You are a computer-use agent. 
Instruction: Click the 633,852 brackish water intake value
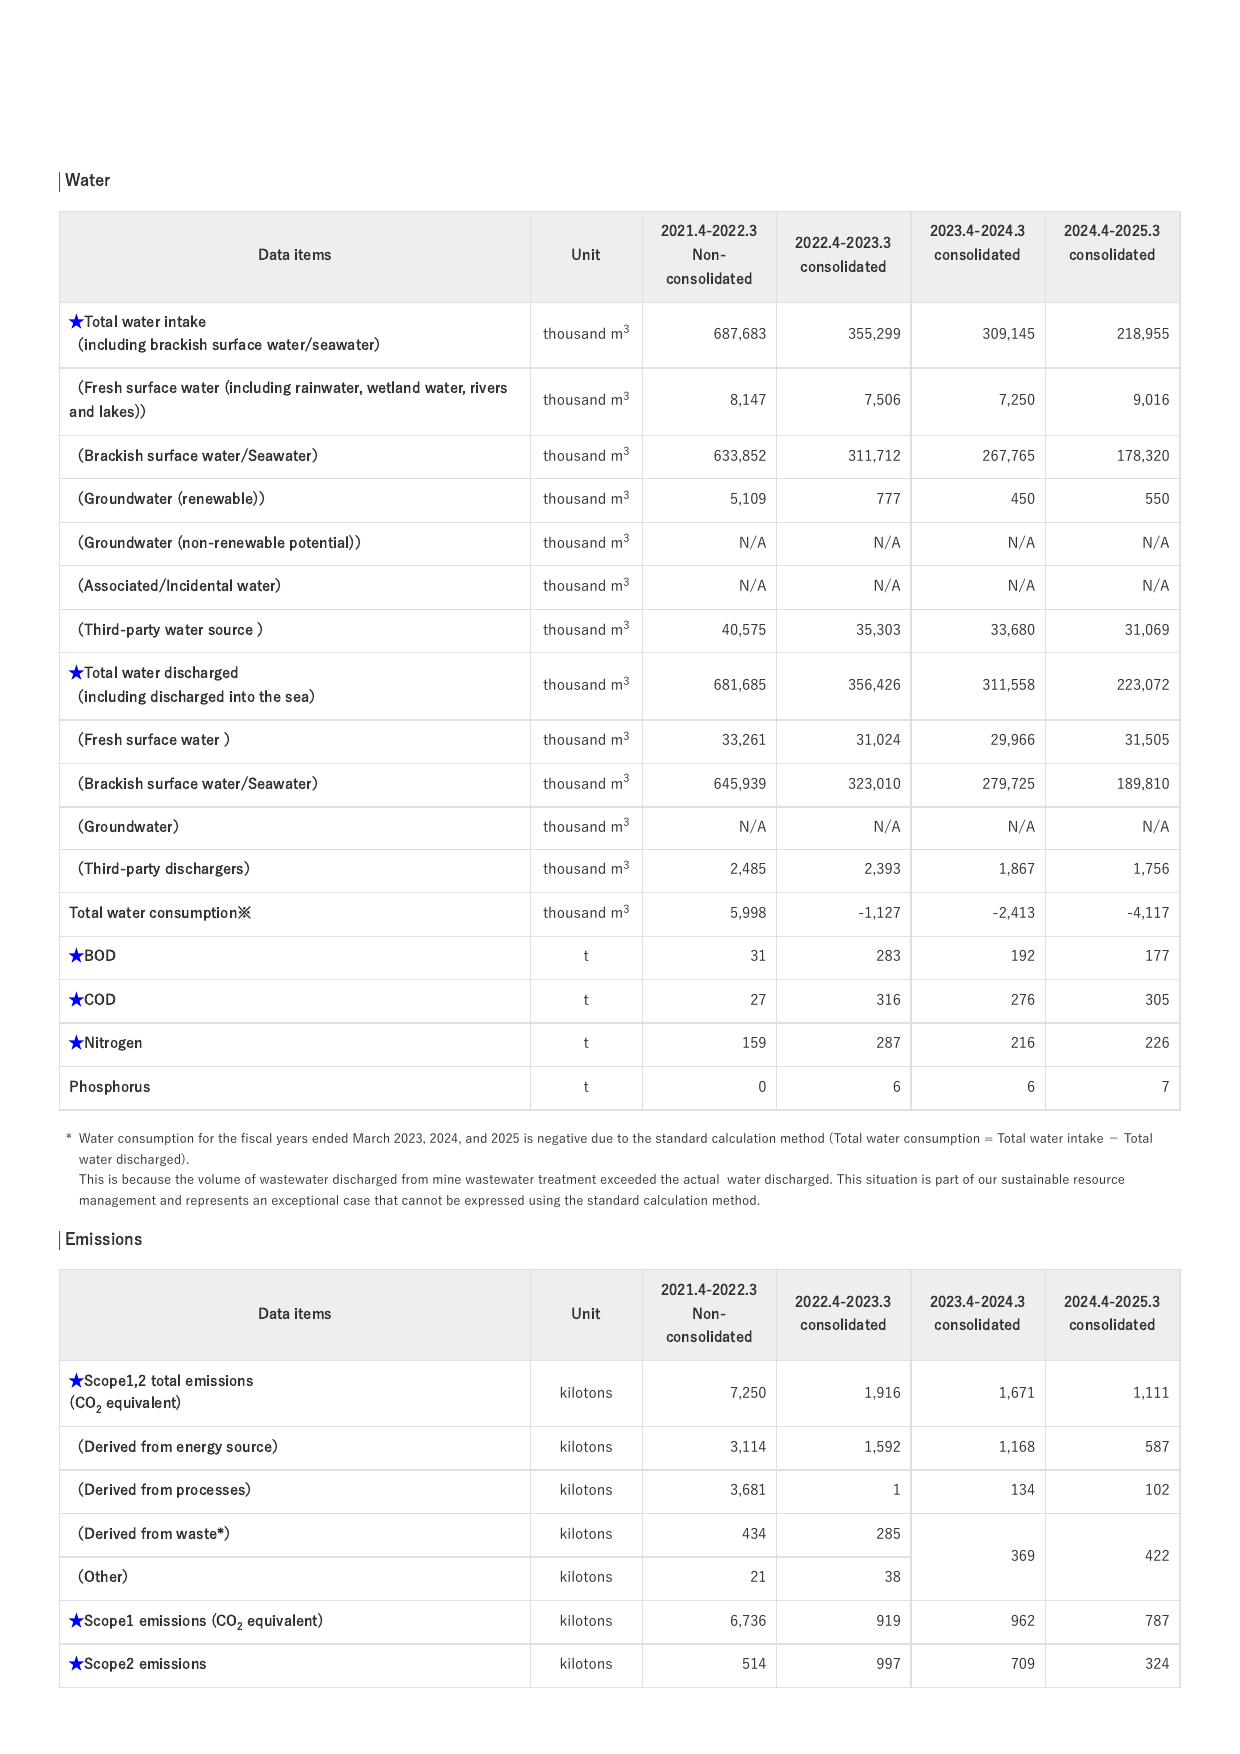point(740,456)
